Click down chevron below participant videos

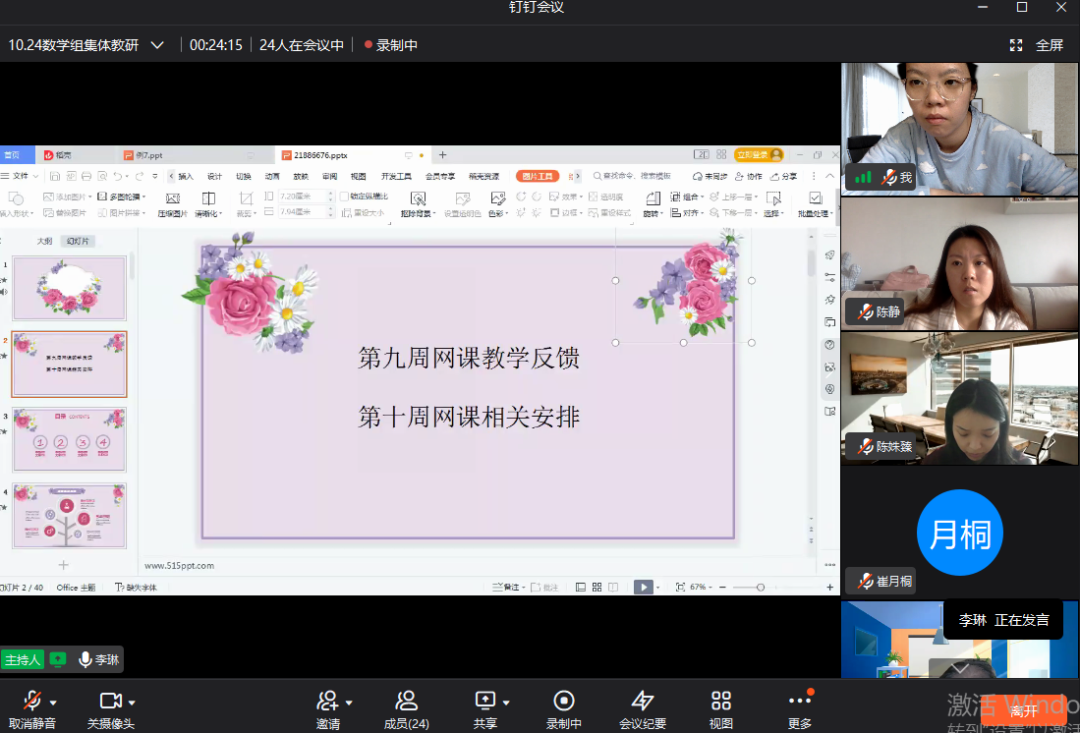(959, 668)
